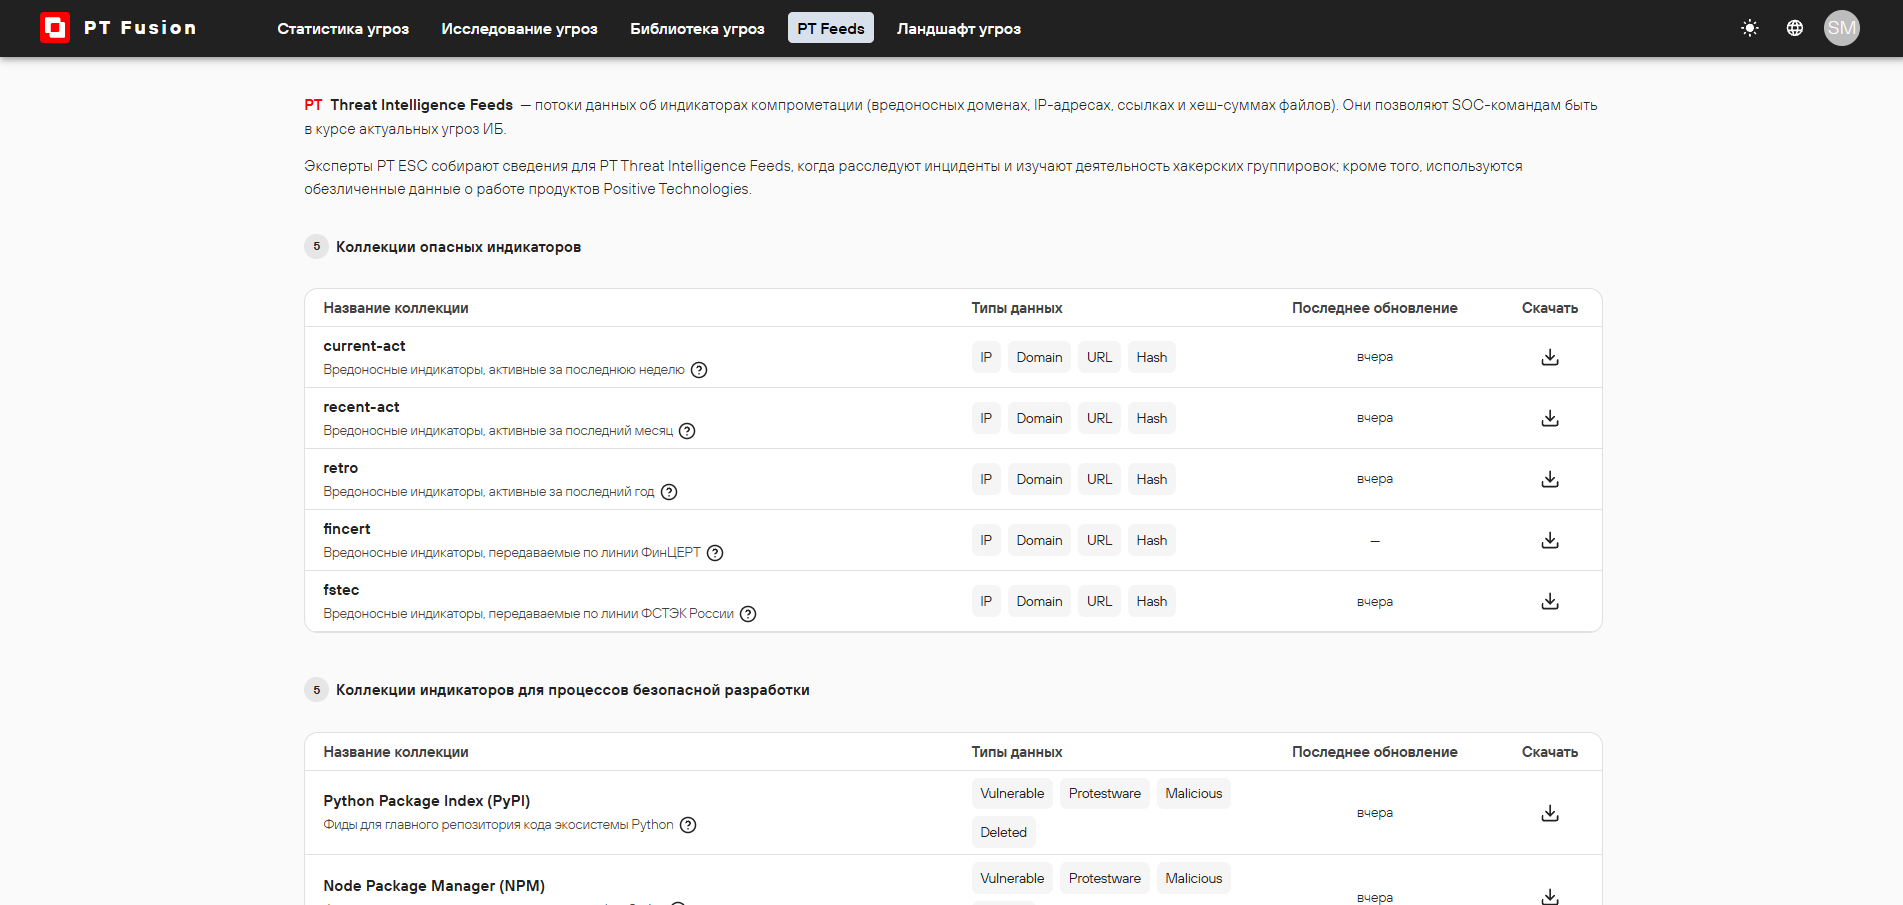Select Node Package Manager (NPM) name
Screen dimensions: 1903x905
(434, 886)
